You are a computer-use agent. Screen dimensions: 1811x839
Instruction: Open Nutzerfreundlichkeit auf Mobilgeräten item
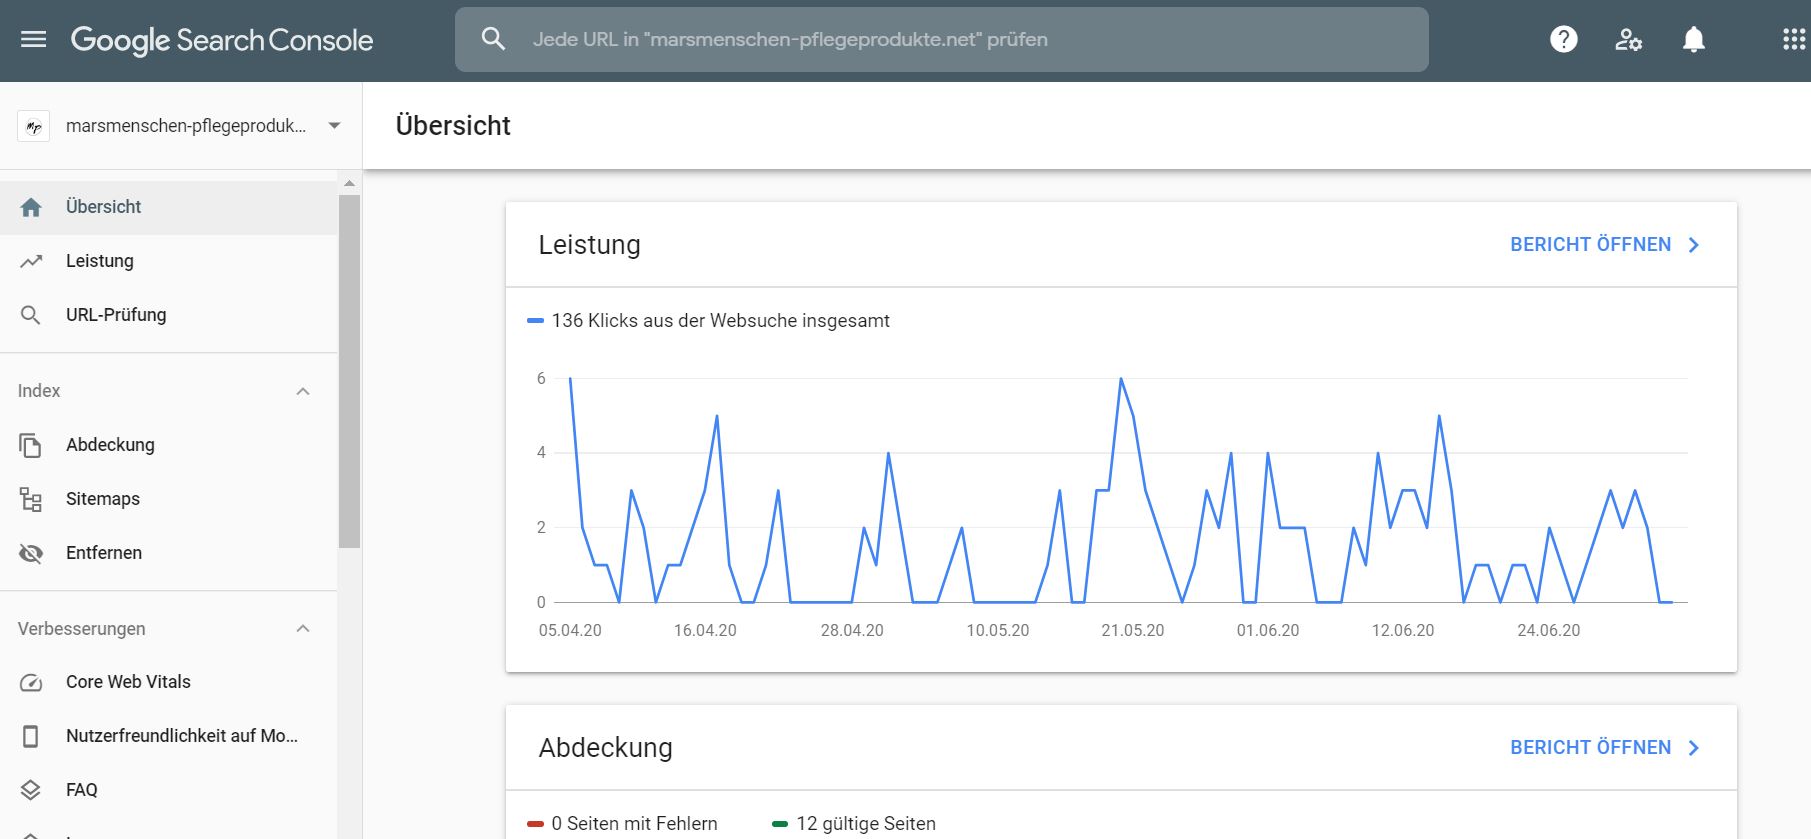tap(168, 736)
